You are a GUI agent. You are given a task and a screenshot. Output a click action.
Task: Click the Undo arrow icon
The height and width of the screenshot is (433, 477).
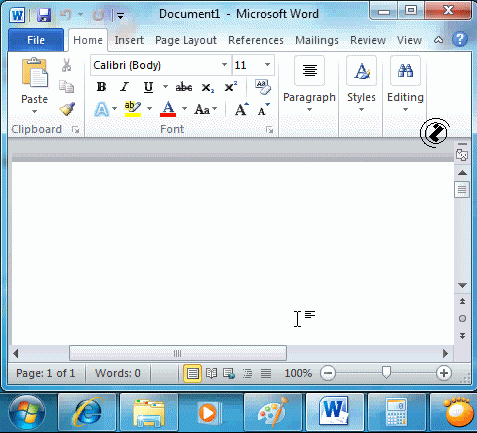coord(65,15)
